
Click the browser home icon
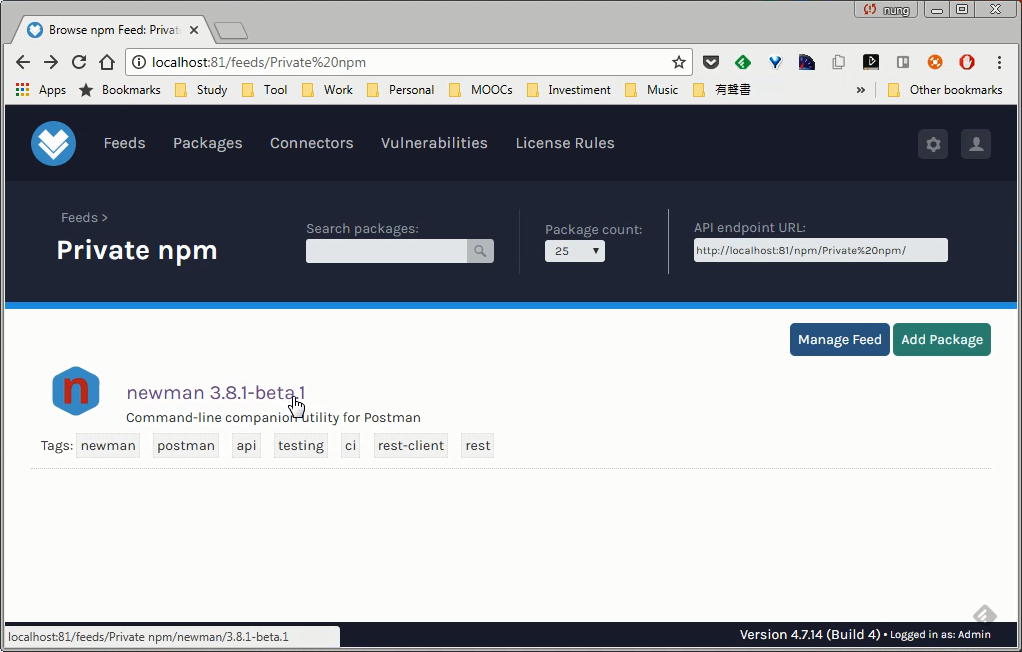[x=107, y=62]
